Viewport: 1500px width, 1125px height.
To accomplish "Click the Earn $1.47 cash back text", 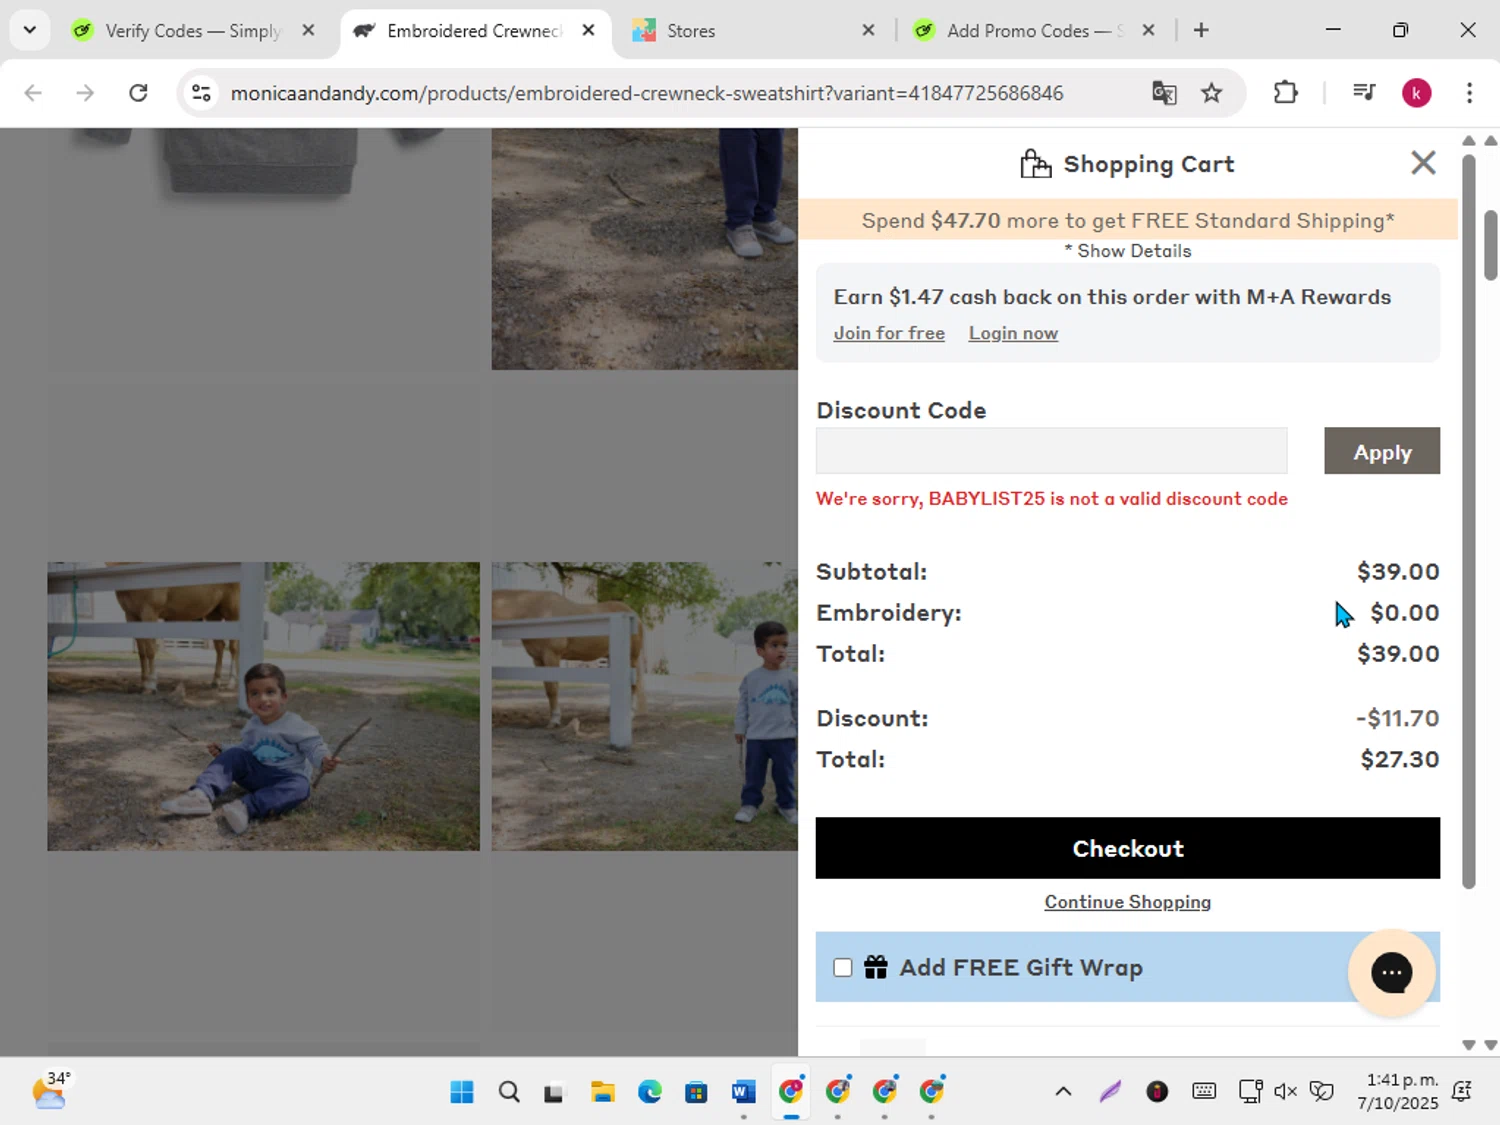I will tap(1112, 297).
